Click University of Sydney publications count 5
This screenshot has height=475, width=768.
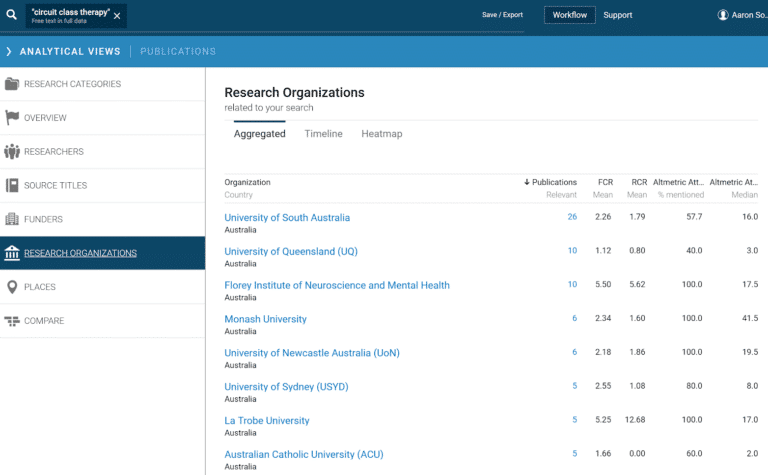click(x=575, y=385)
